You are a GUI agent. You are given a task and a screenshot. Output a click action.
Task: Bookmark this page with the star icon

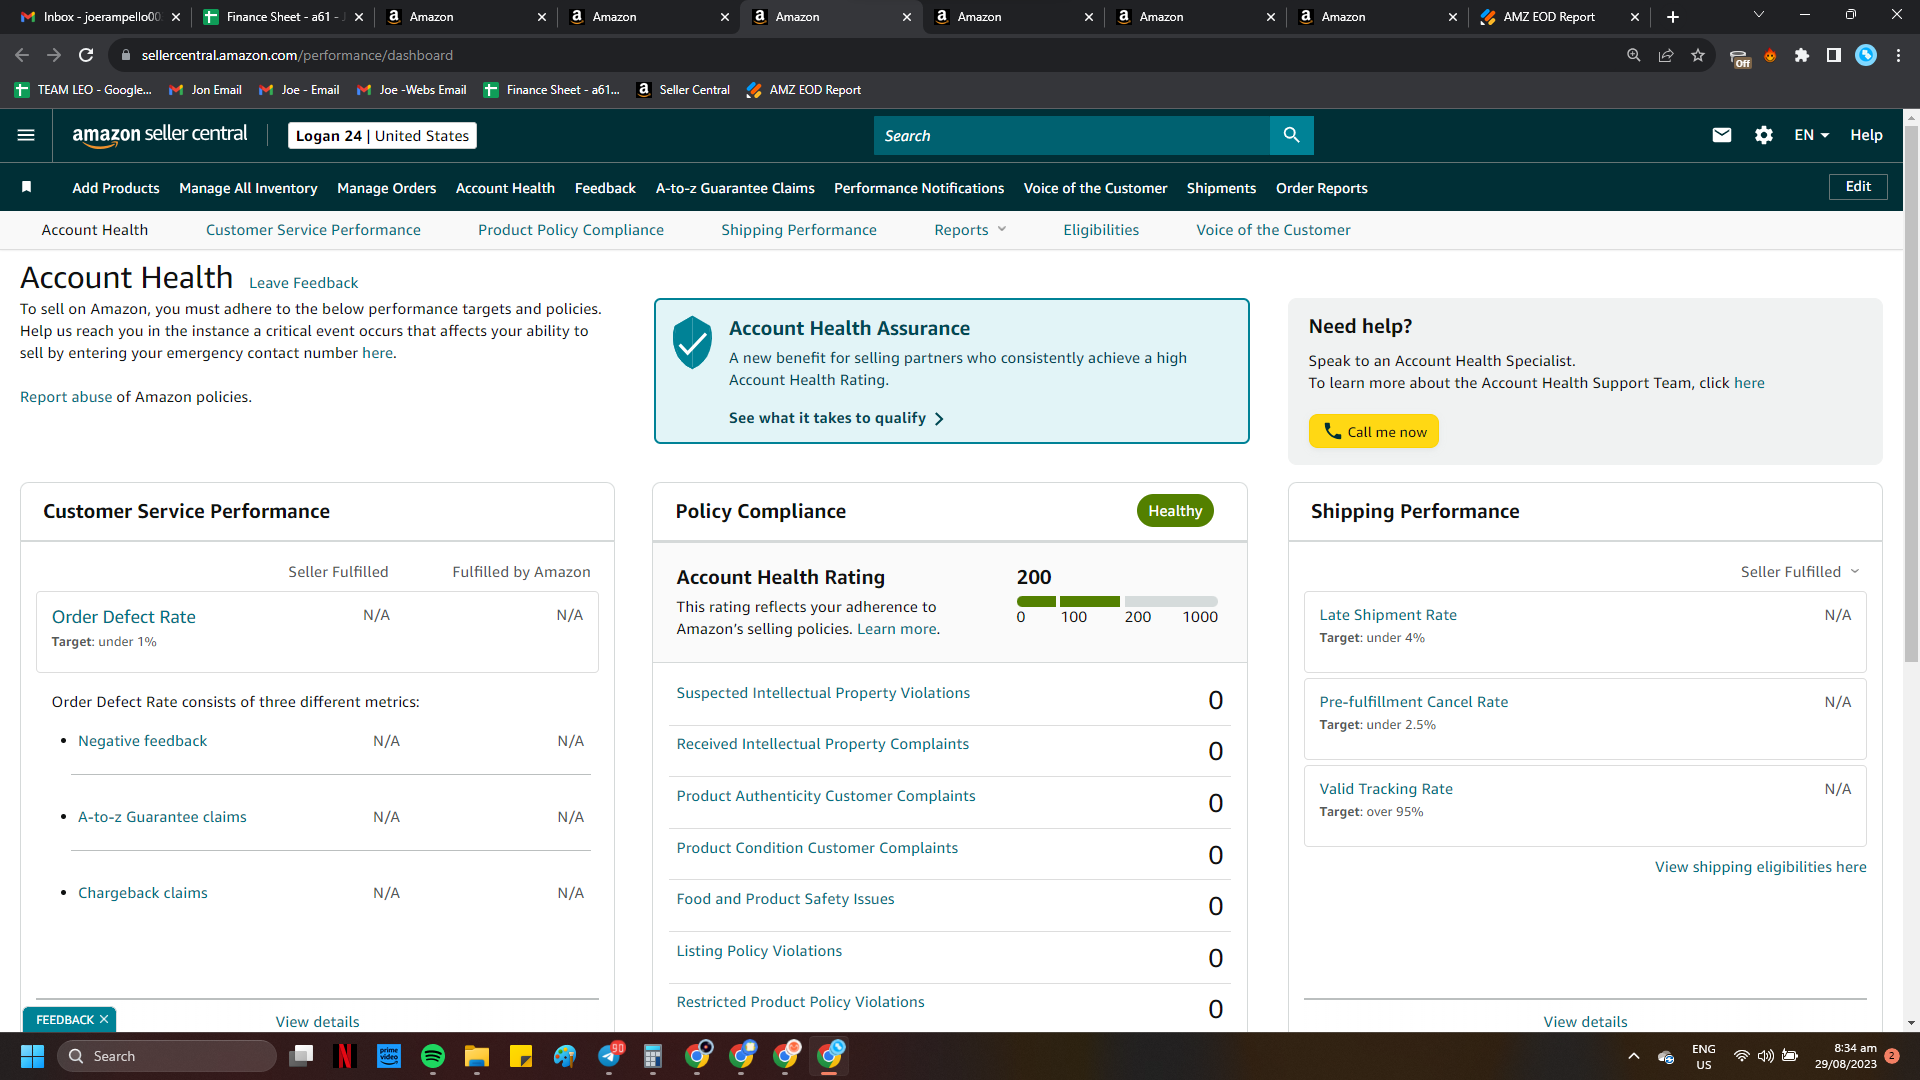tap(1698, 55)
